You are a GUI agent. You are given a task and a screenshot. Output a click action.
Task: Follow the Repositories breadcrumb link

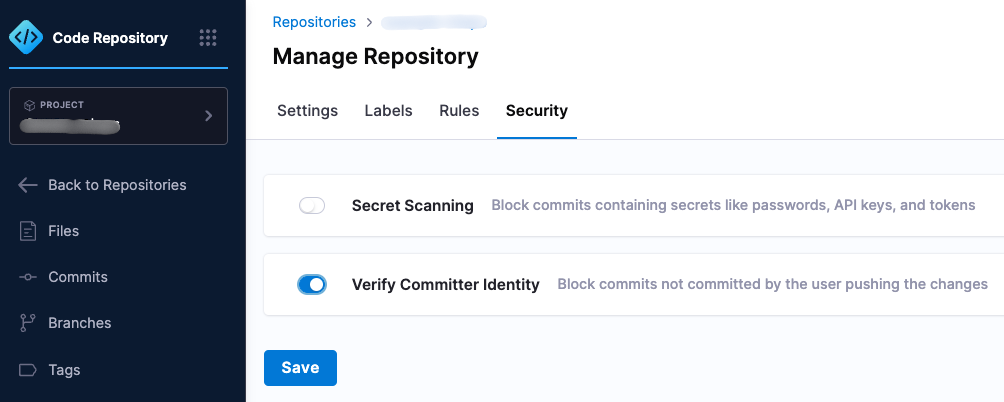(x=314, y=21)
